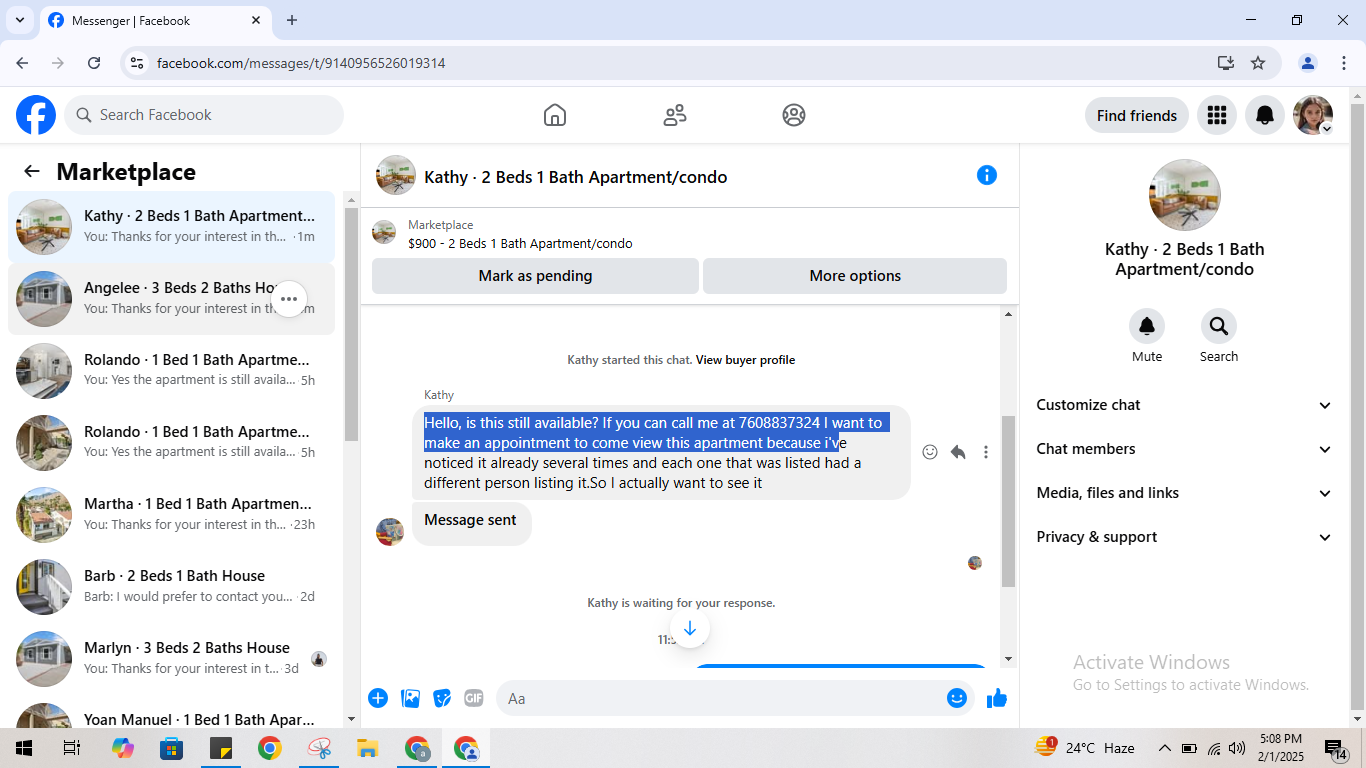Open taskbar notification center icon
This screenshot has width=1366, height=768.
coord(1336,748)
